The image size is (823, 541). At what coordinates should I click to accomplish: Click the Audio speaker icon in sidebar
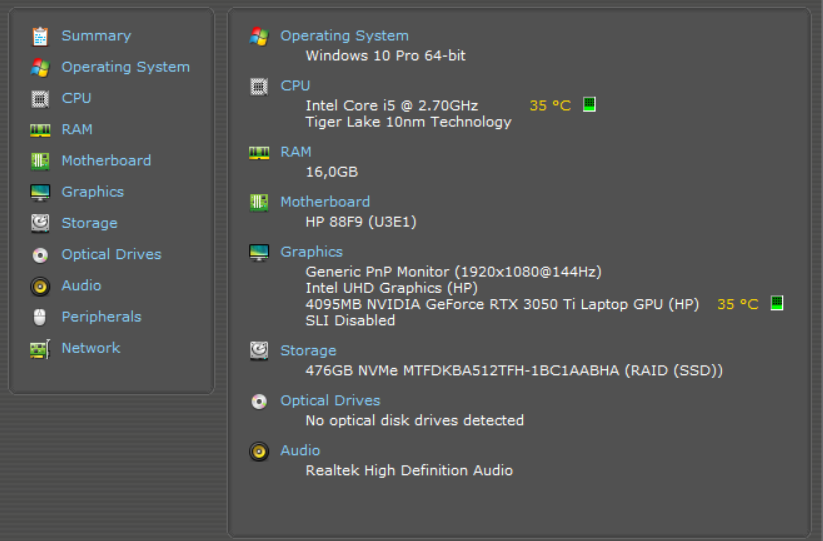pos(40,287)
